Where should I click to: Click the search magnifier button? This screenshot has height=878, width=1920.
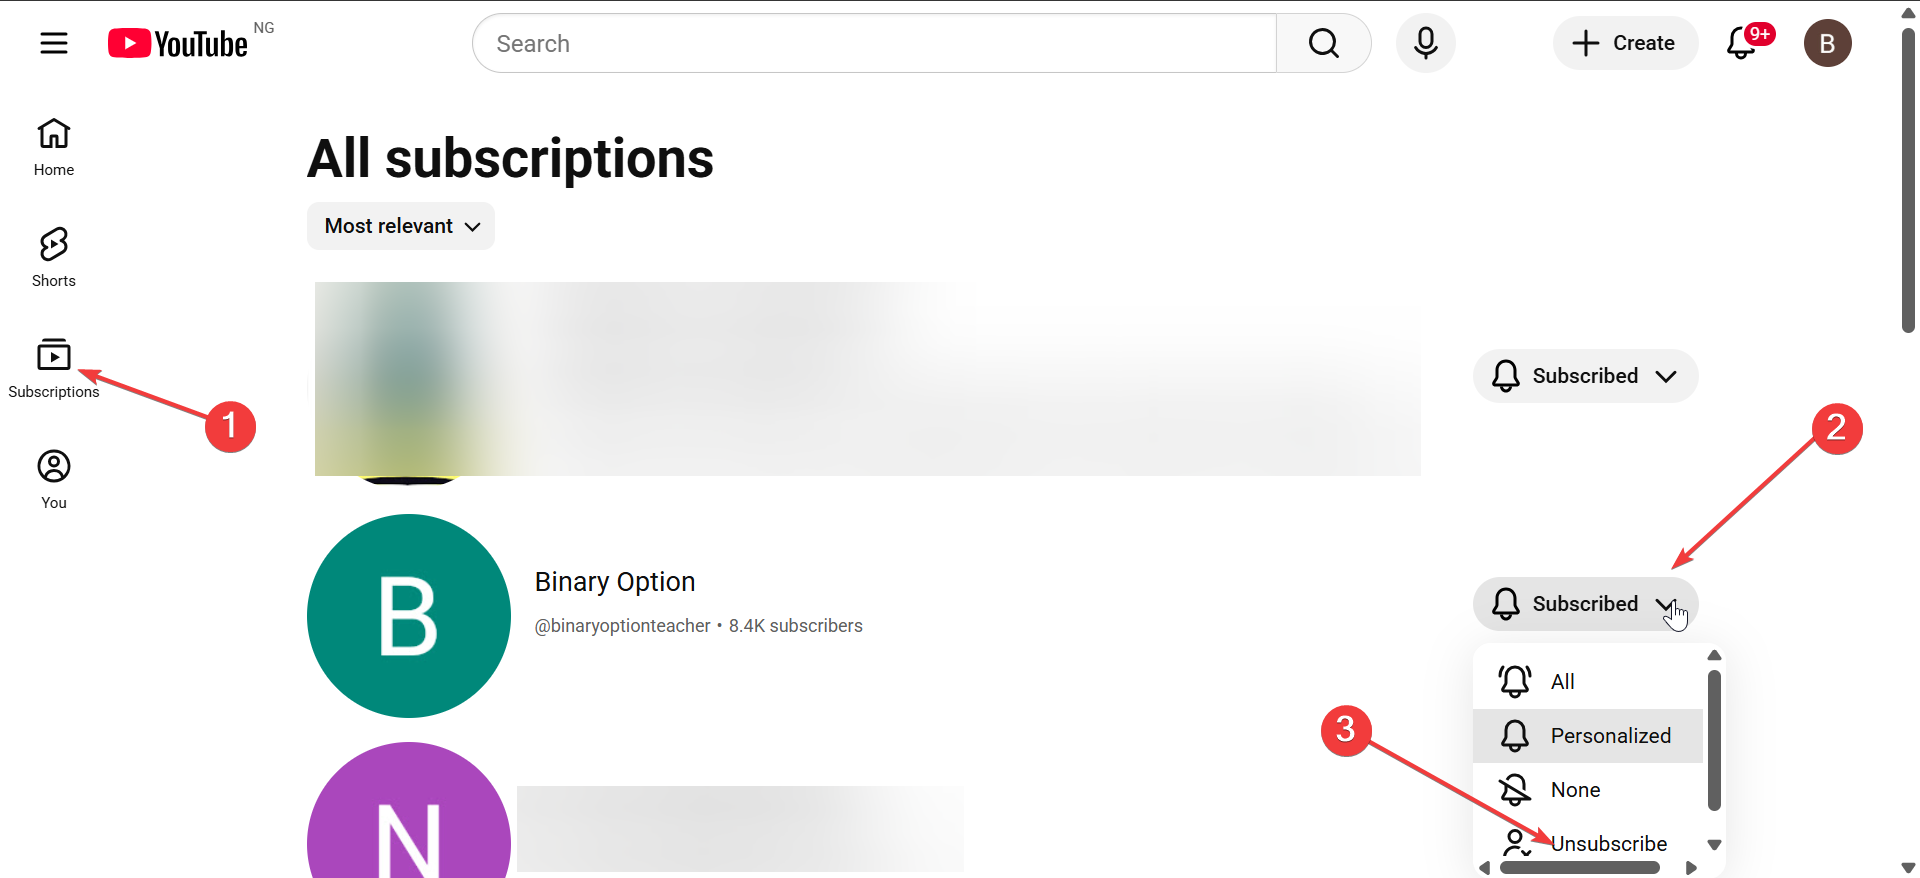point(1323,43)
